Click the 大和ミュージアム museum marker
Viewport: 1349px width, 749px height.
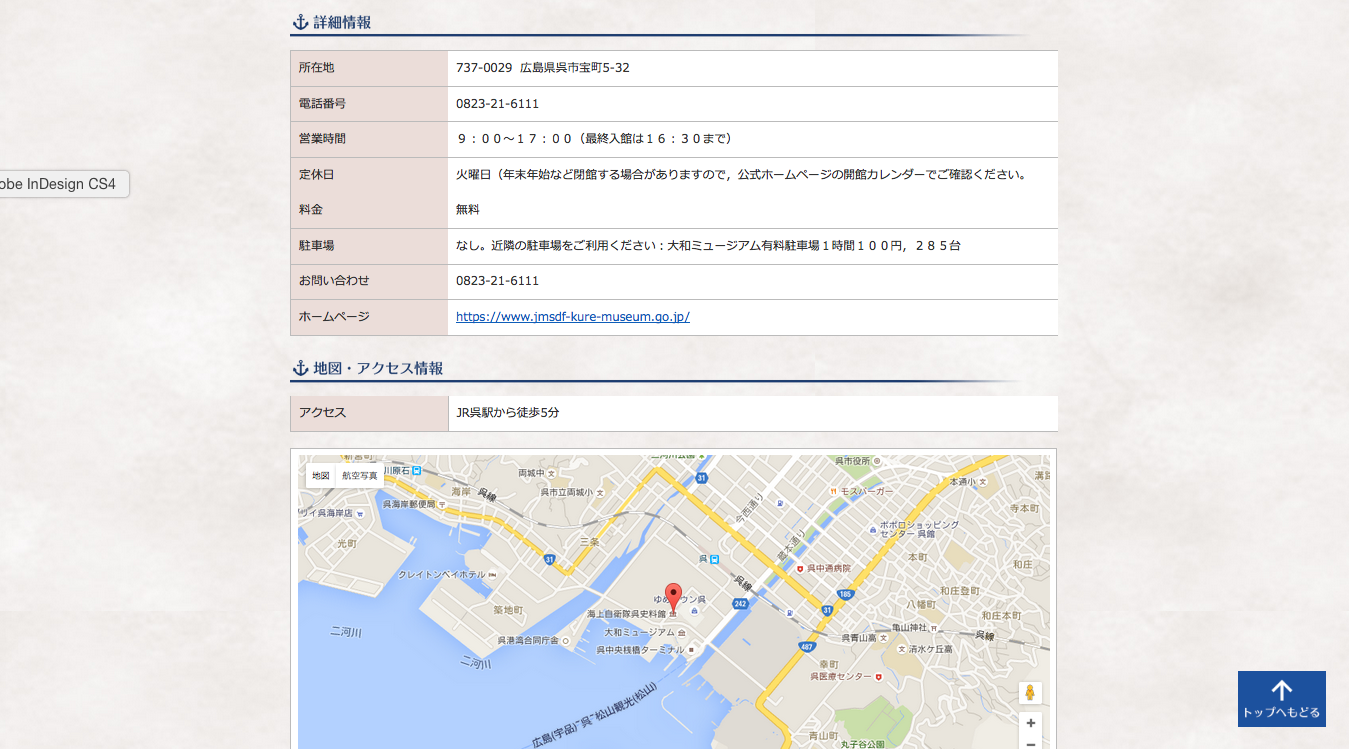click(x=681, y=633)
